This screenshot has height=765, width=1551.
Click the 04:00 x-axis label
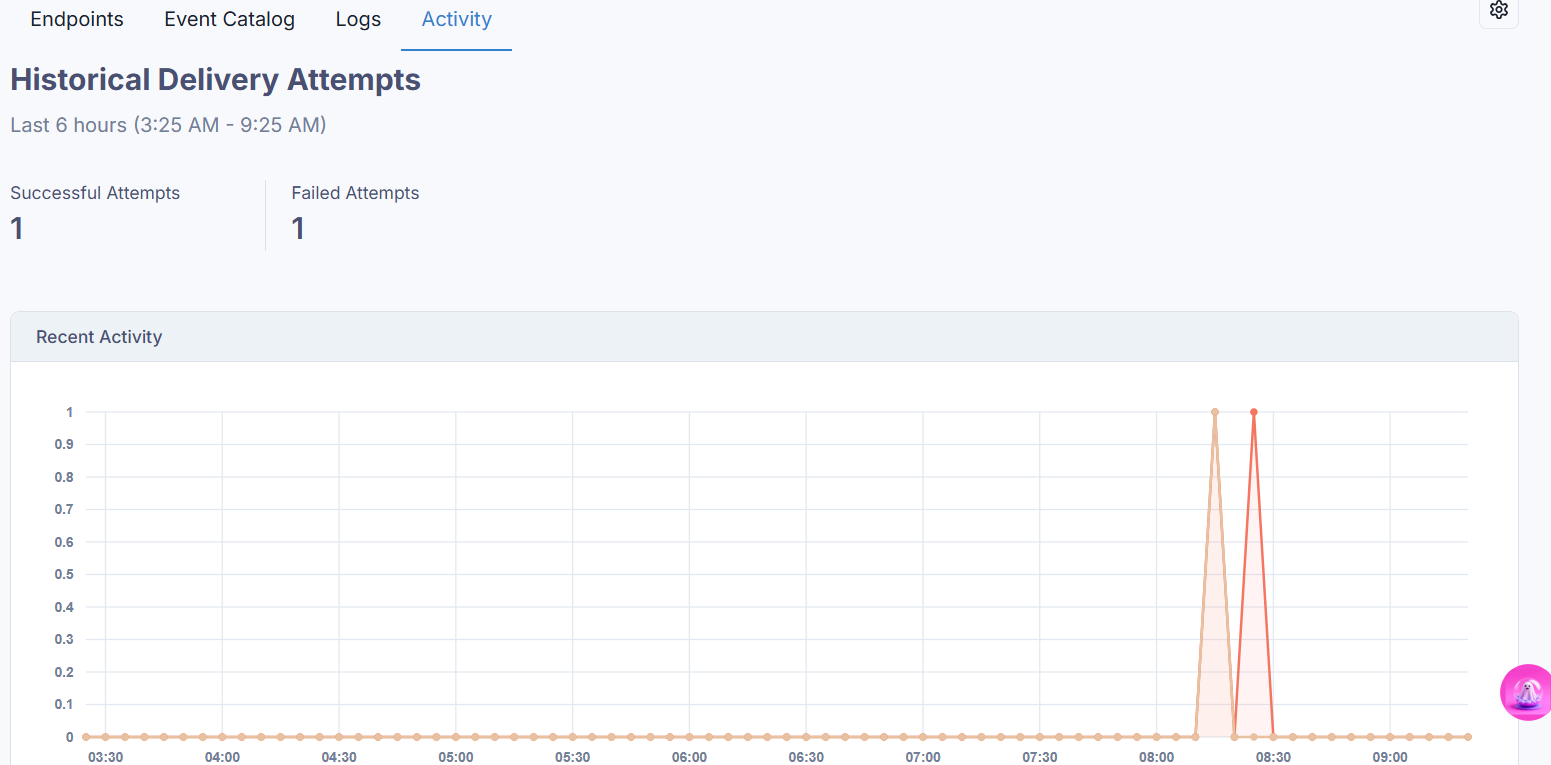(x=222, y=757)
